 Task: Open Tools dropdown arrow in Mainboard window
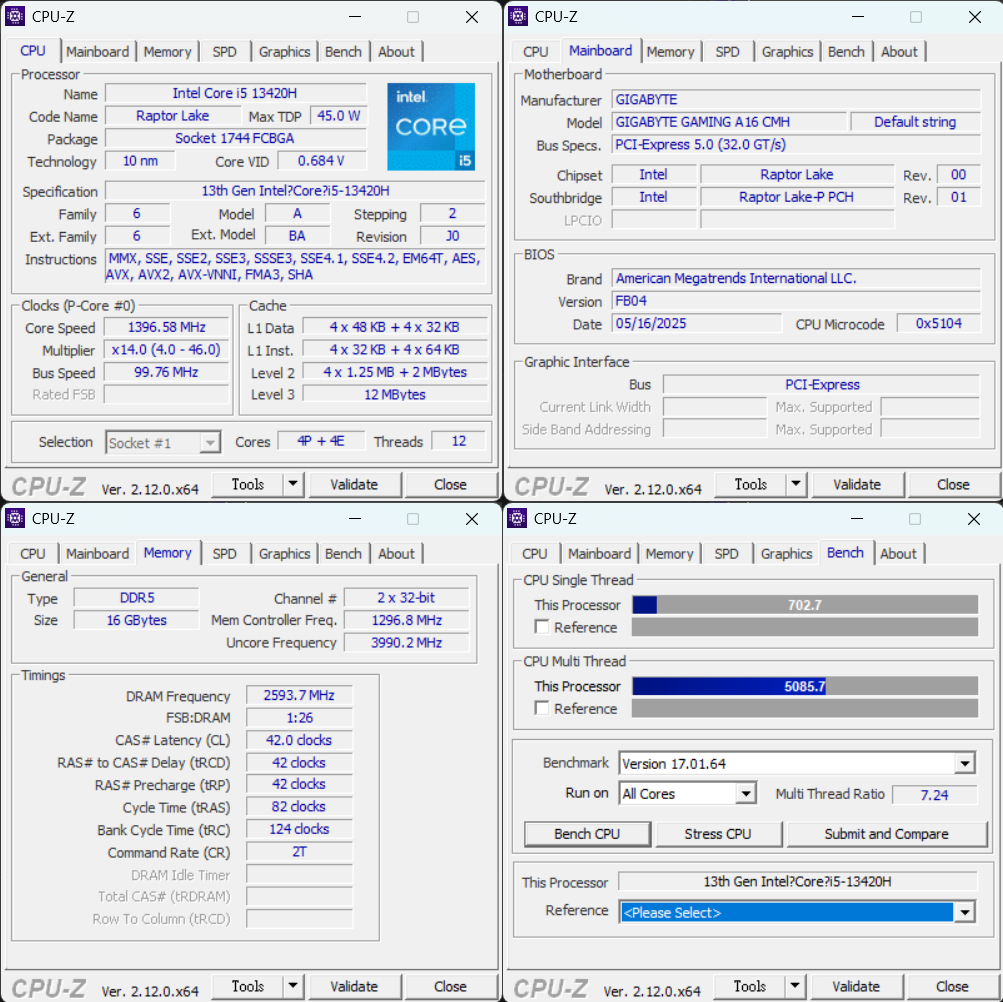796,484
